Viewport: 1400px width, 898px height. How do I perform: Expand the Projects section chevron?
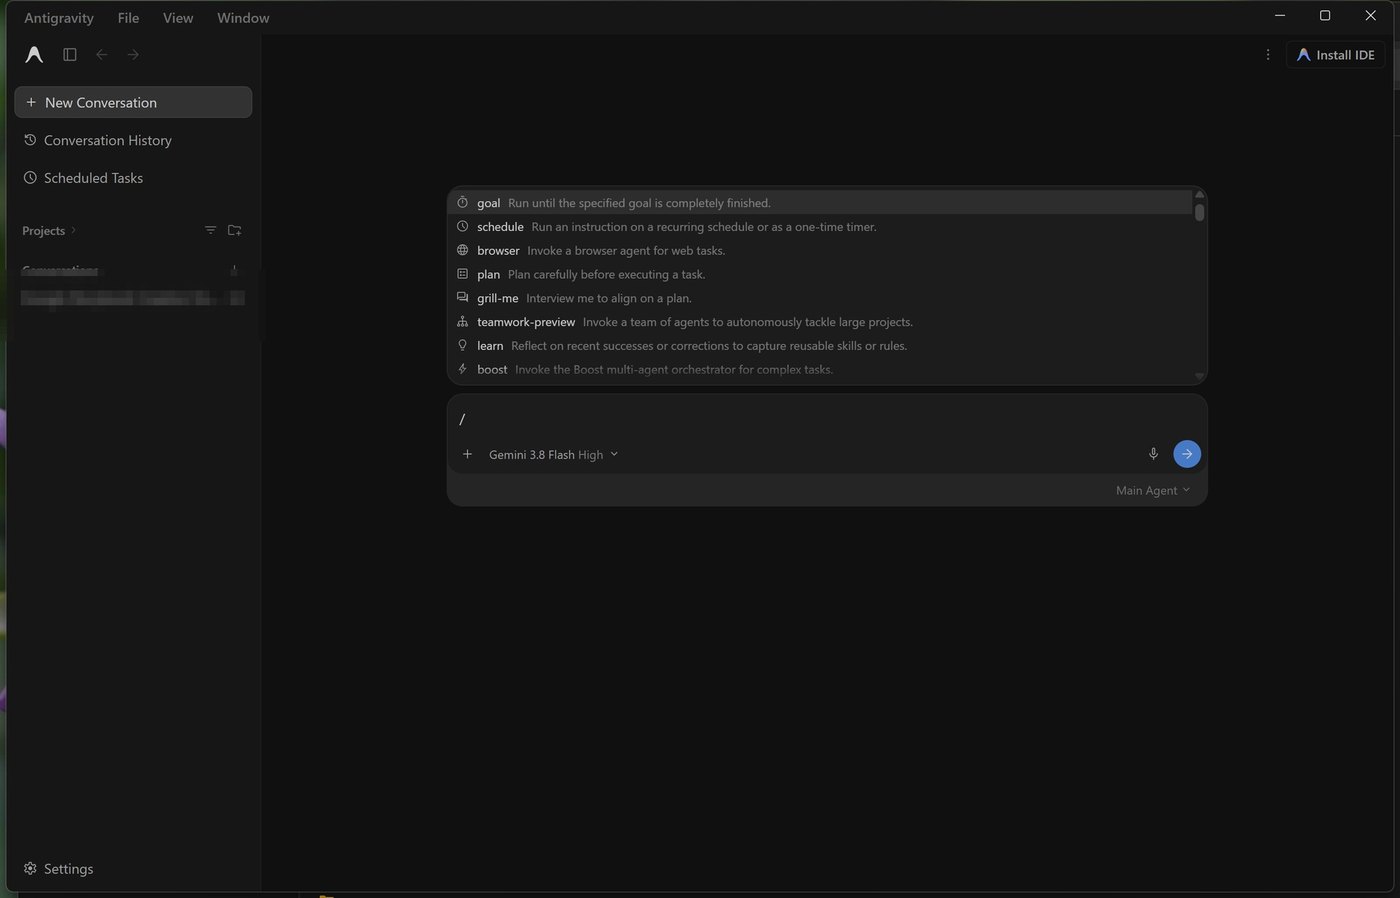tap(73, 231)
